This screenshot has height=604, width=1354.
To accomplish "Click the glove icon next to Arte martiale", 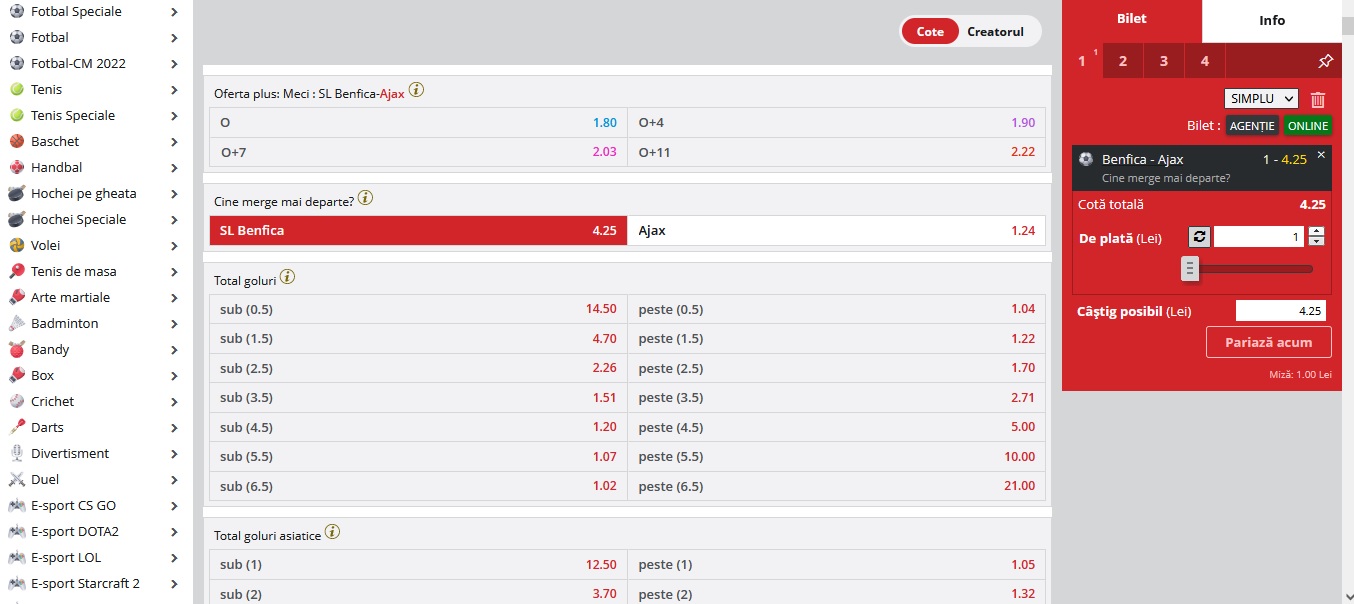I will (x=17, y=297).
